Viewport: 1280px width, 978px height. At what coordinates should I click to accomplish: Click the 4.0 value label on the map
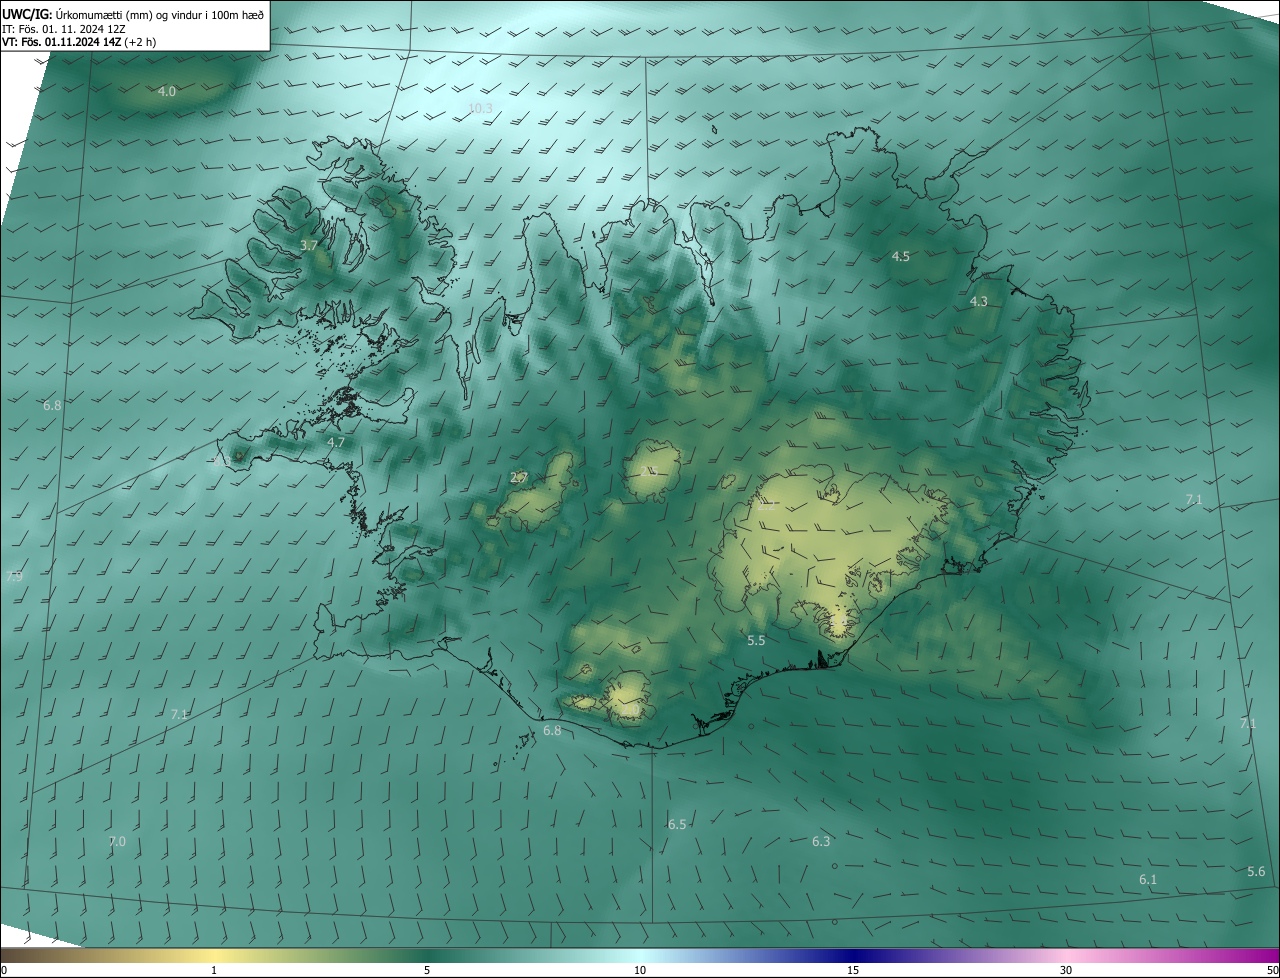tap(167, 91)
